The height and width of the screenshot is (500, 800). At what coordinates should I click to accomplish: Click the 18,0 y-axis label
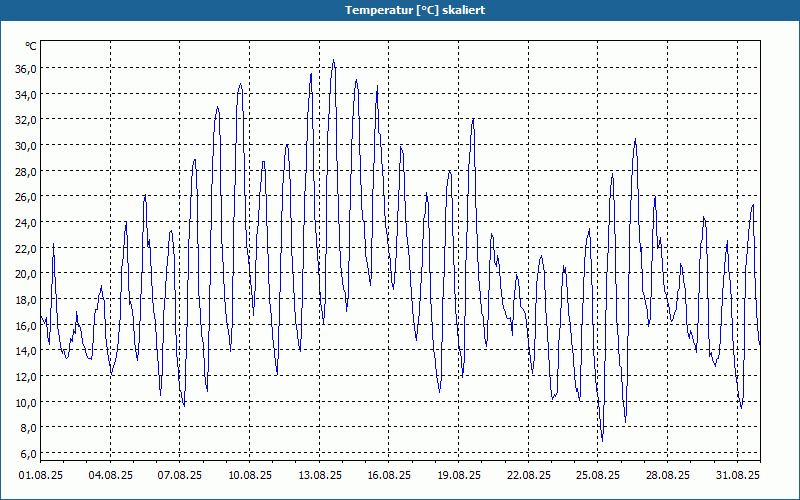(26, 299)
